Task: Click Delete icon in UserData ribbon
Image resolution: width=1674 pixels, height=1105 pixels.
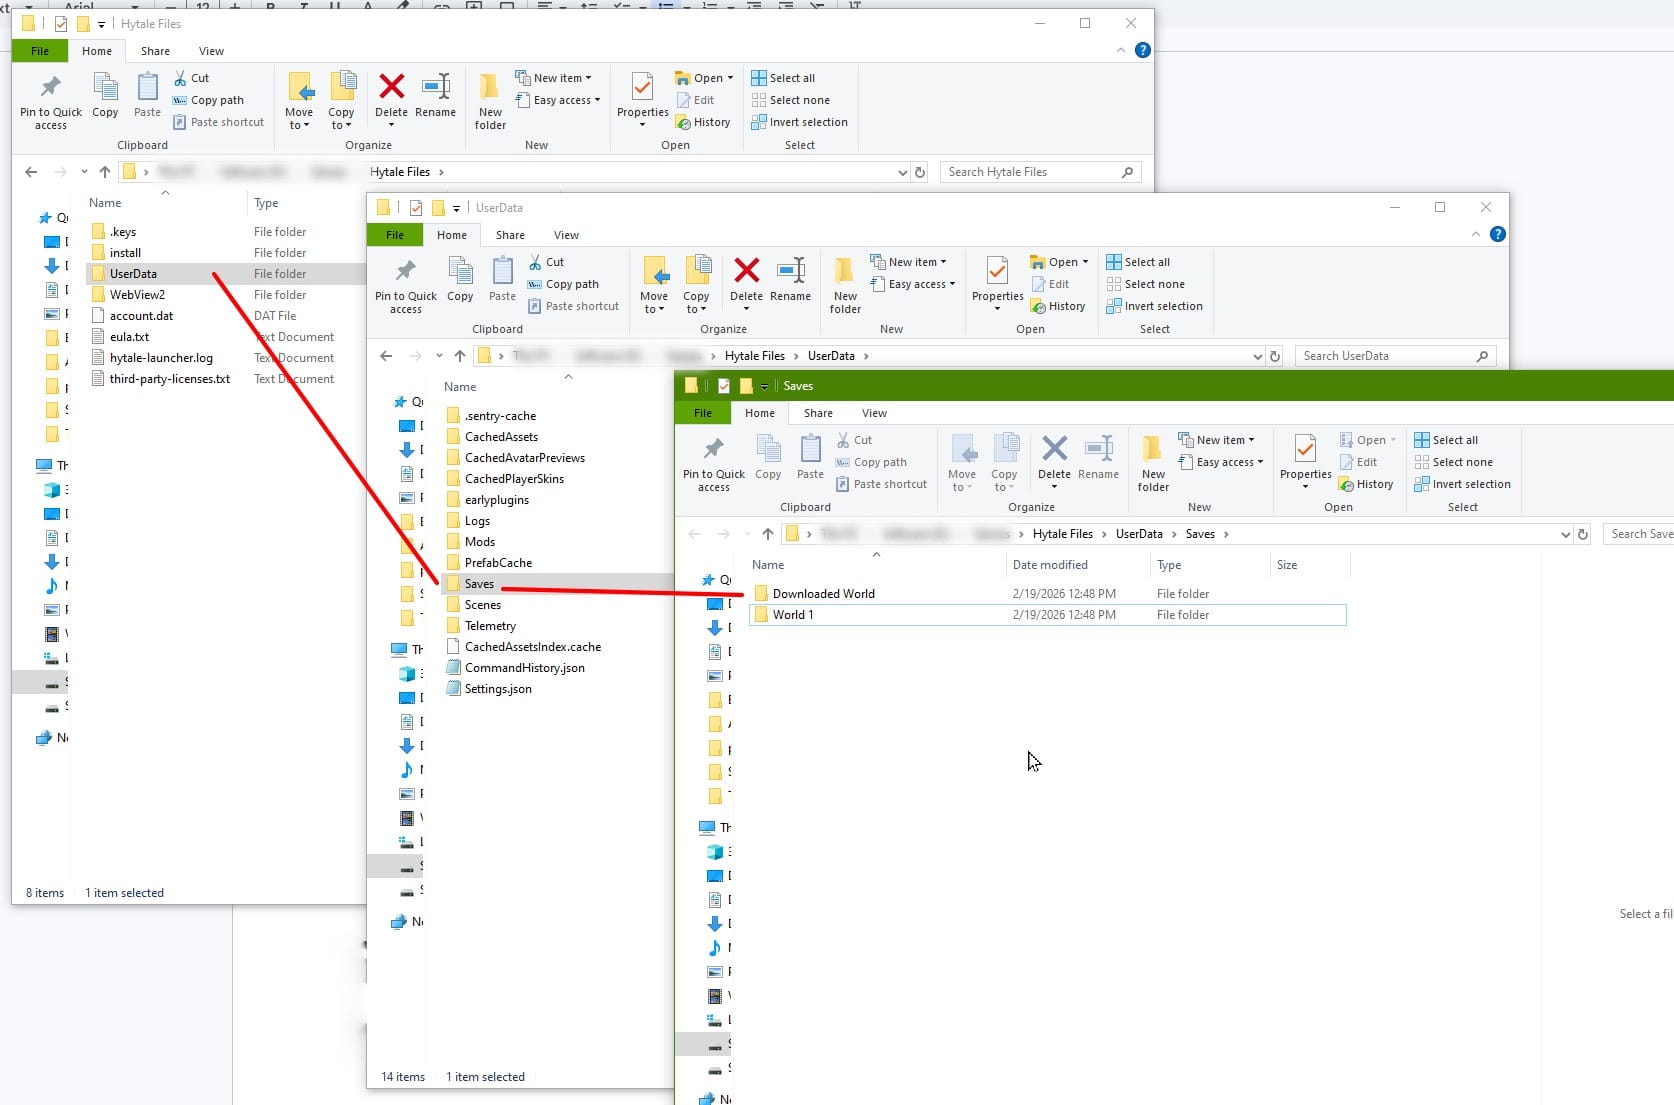Action: point(746,280)
